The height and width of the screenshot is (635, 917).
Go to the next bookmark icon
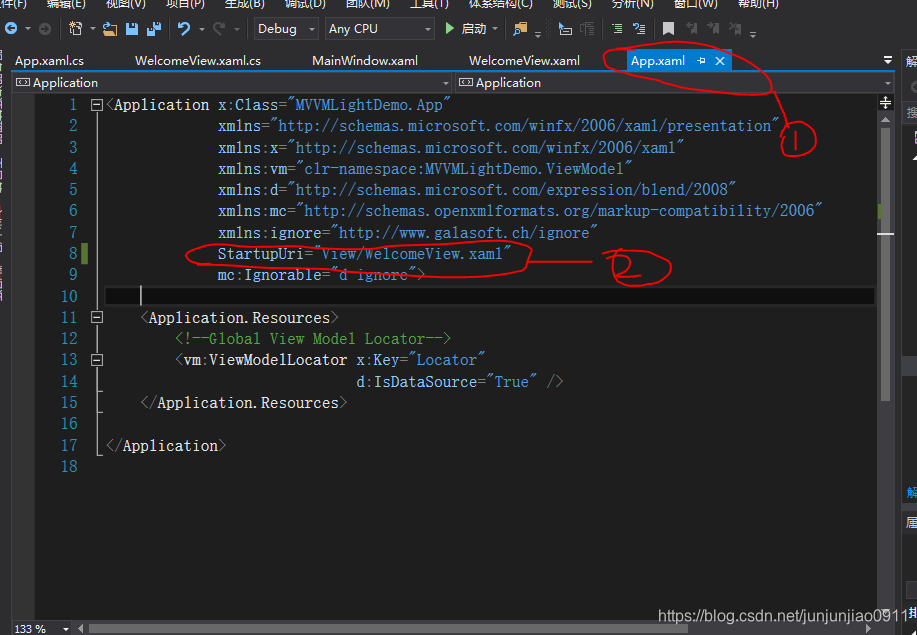[713, 28]
